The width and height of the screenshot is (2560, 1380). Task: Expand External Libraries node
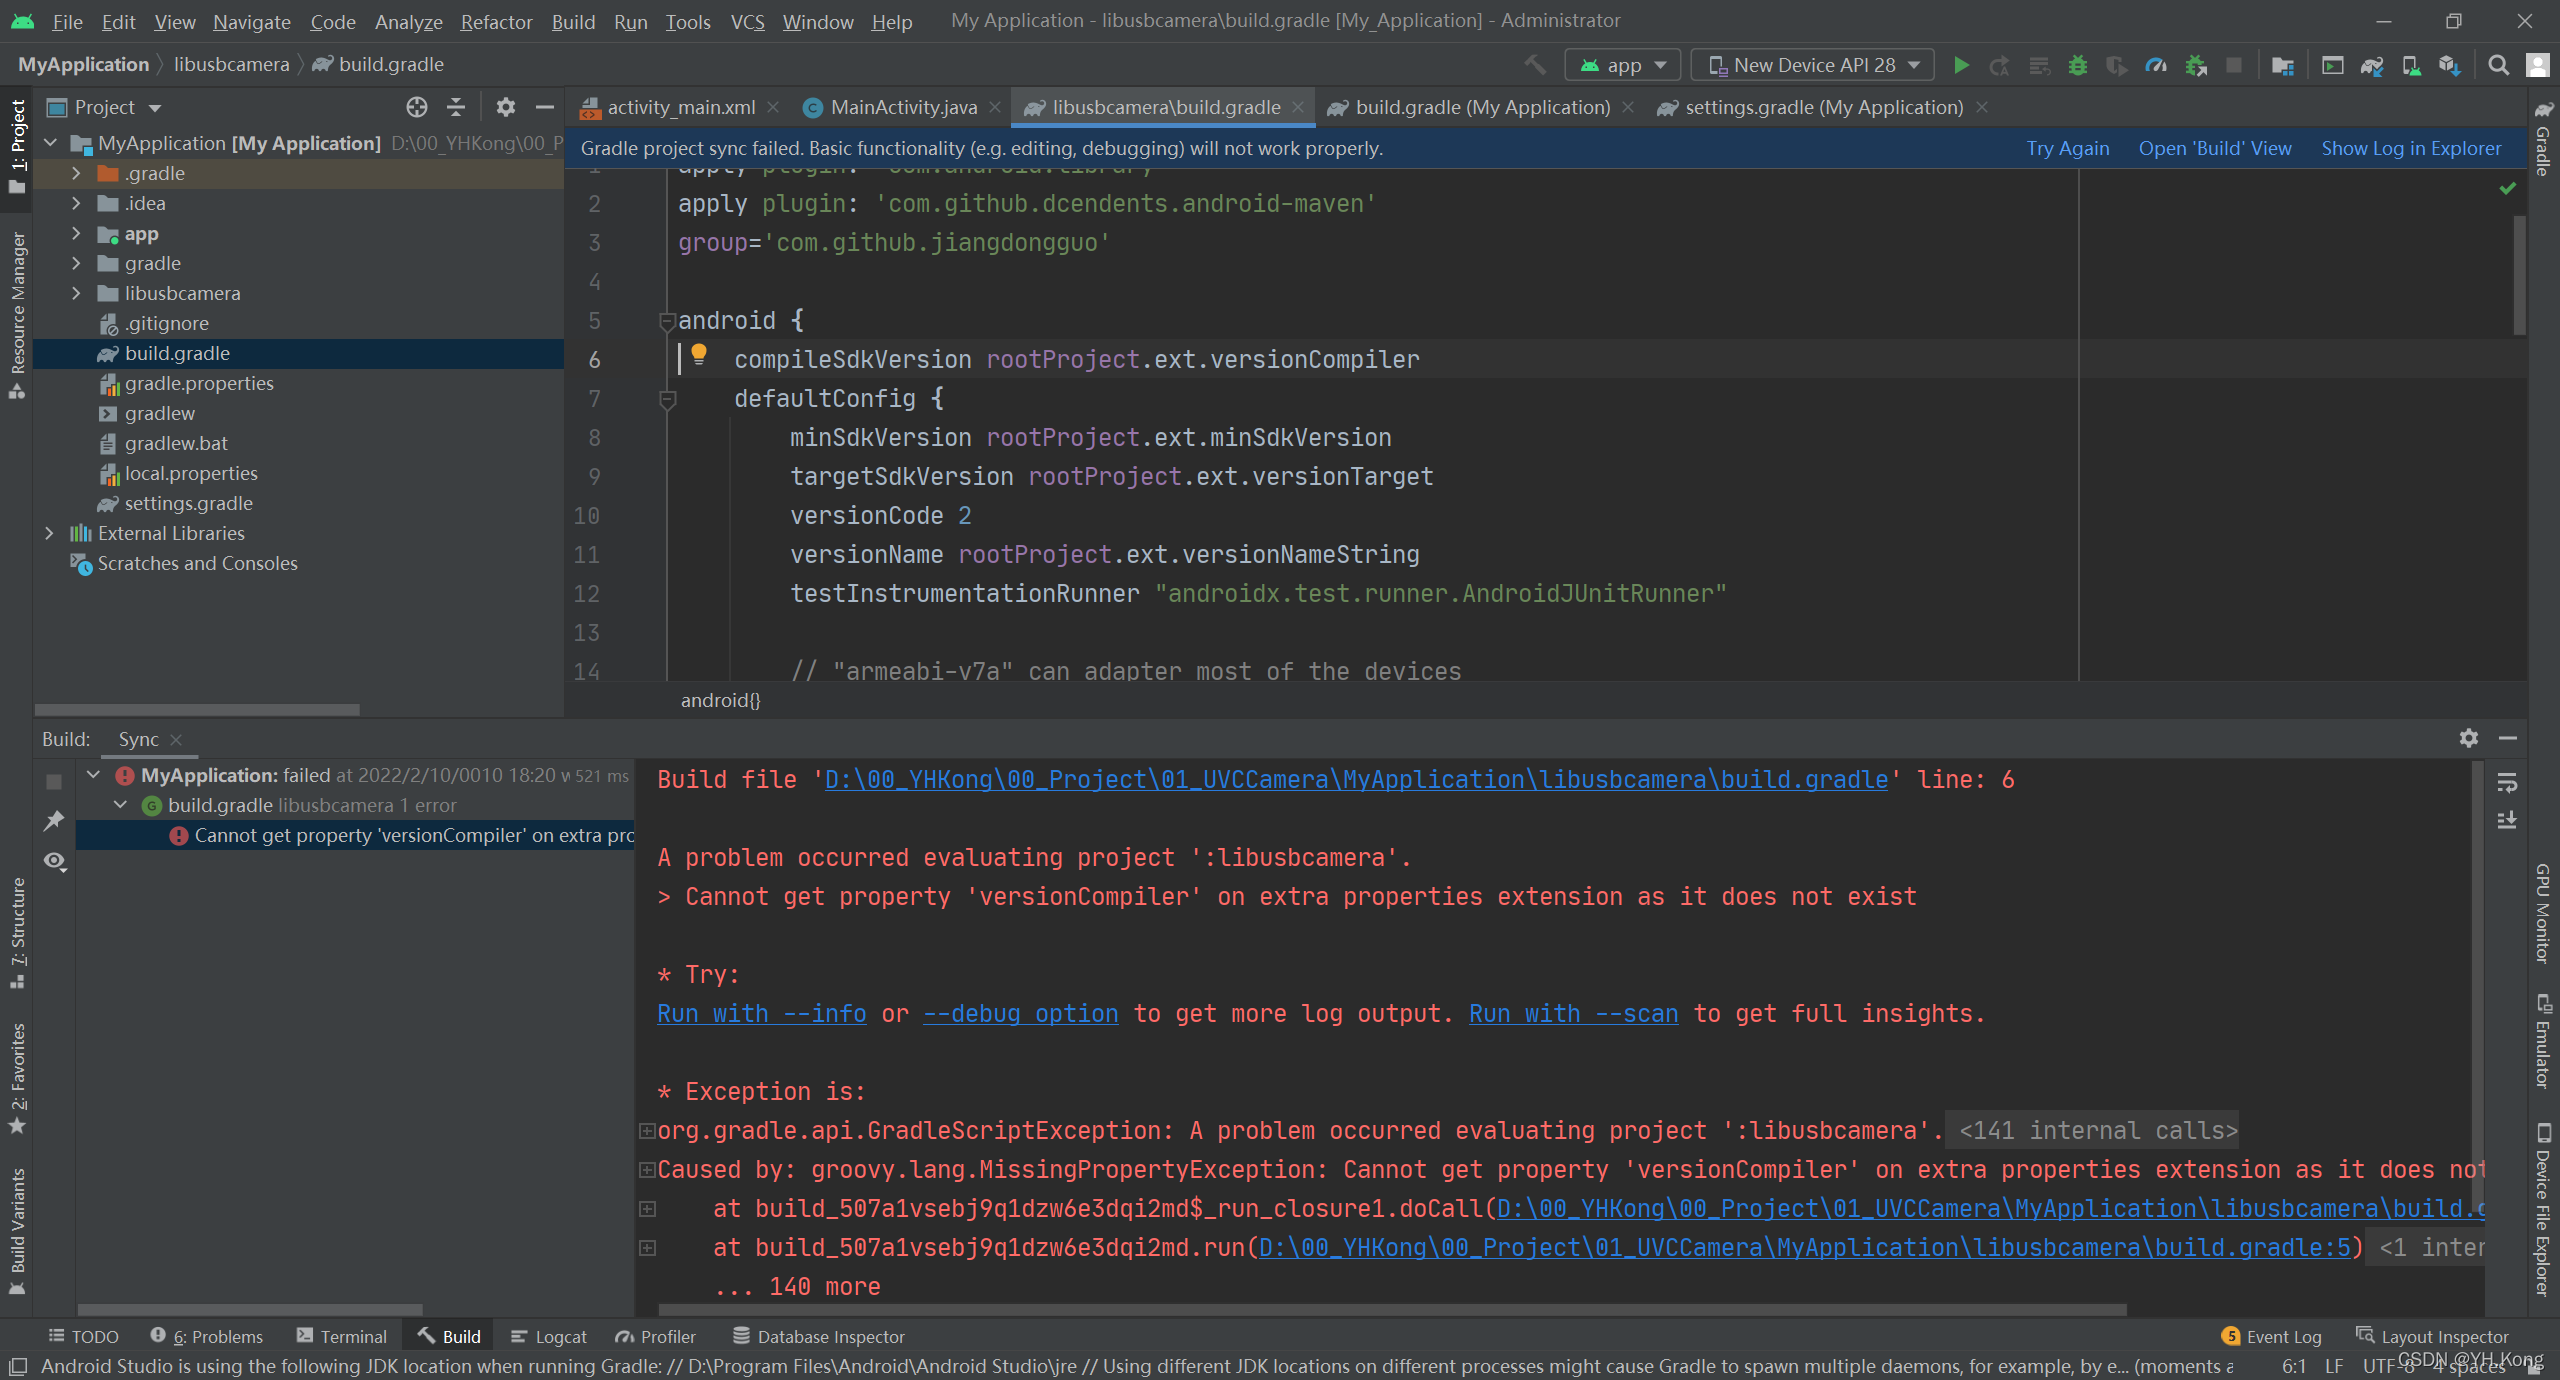click(x=49, y=533)
